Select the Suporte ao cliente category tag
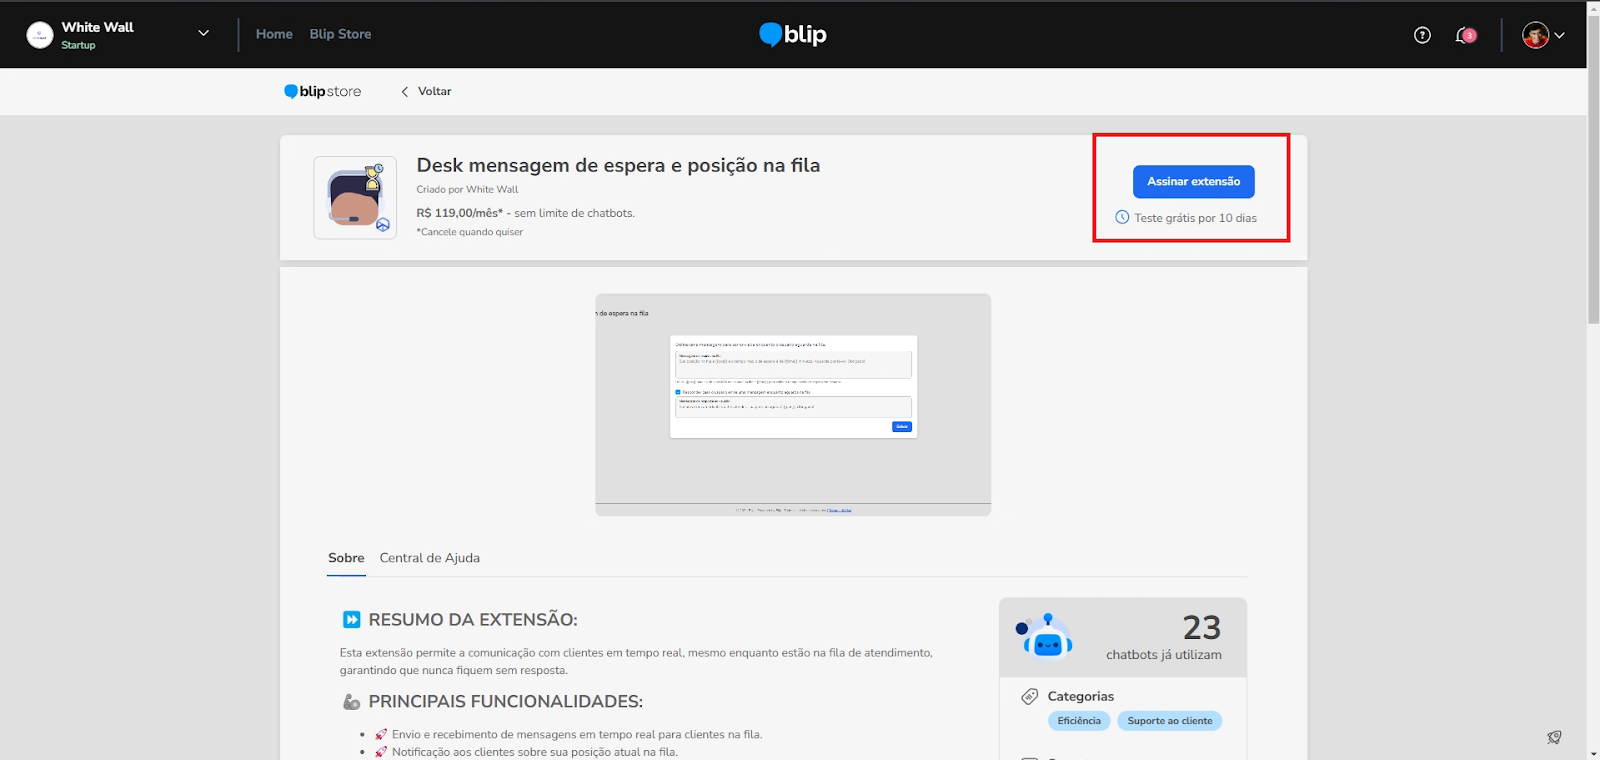This screenshot has height=760, width=1600. point(1169,721)
